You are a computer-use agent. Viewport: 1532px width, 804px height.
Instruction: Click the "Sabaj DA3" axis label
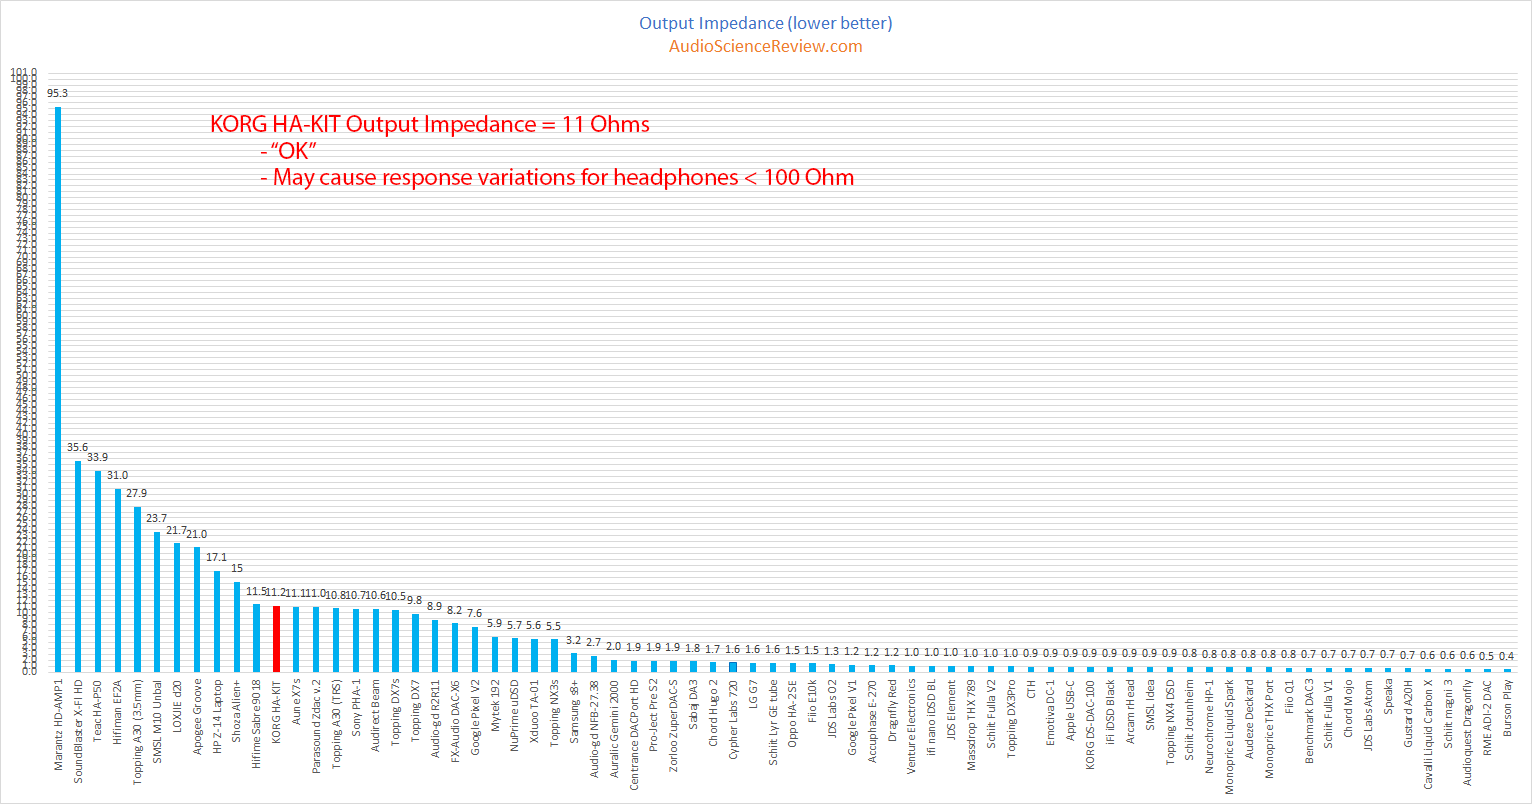pos(694,706)
